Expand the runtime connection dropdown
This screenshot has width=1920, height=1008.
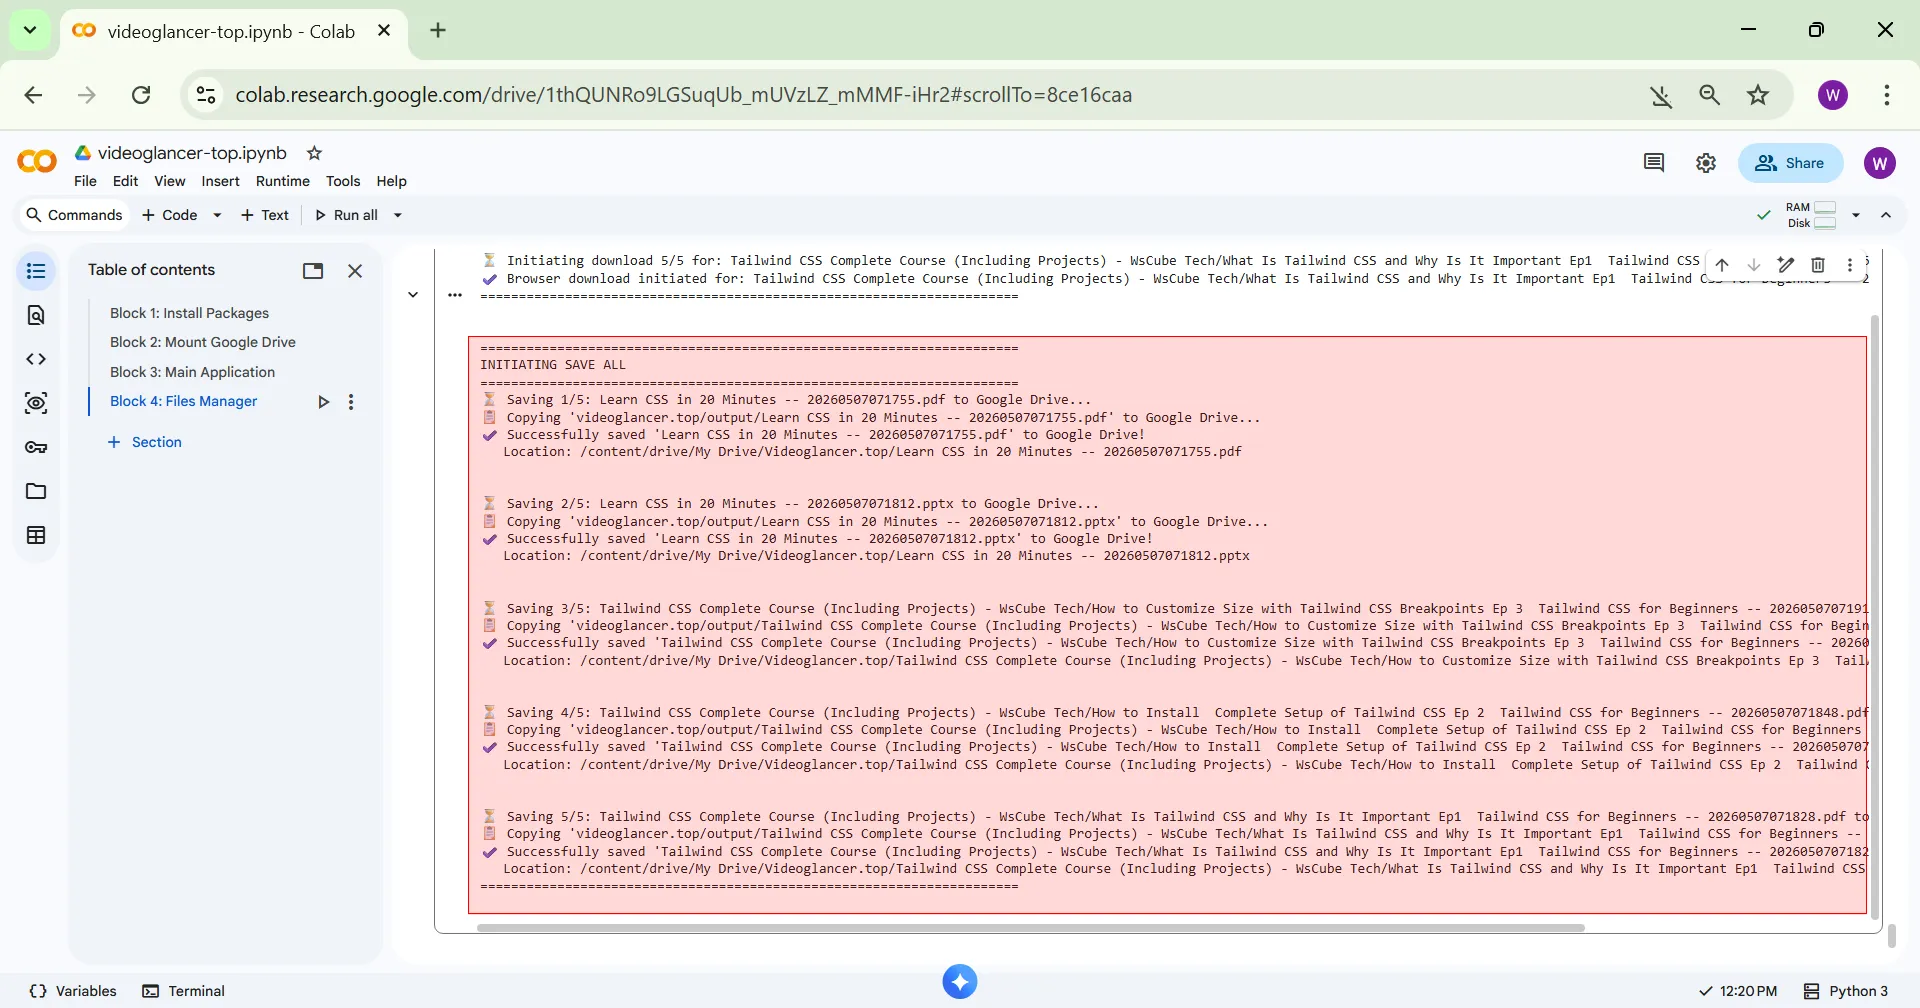point(1856,215)
